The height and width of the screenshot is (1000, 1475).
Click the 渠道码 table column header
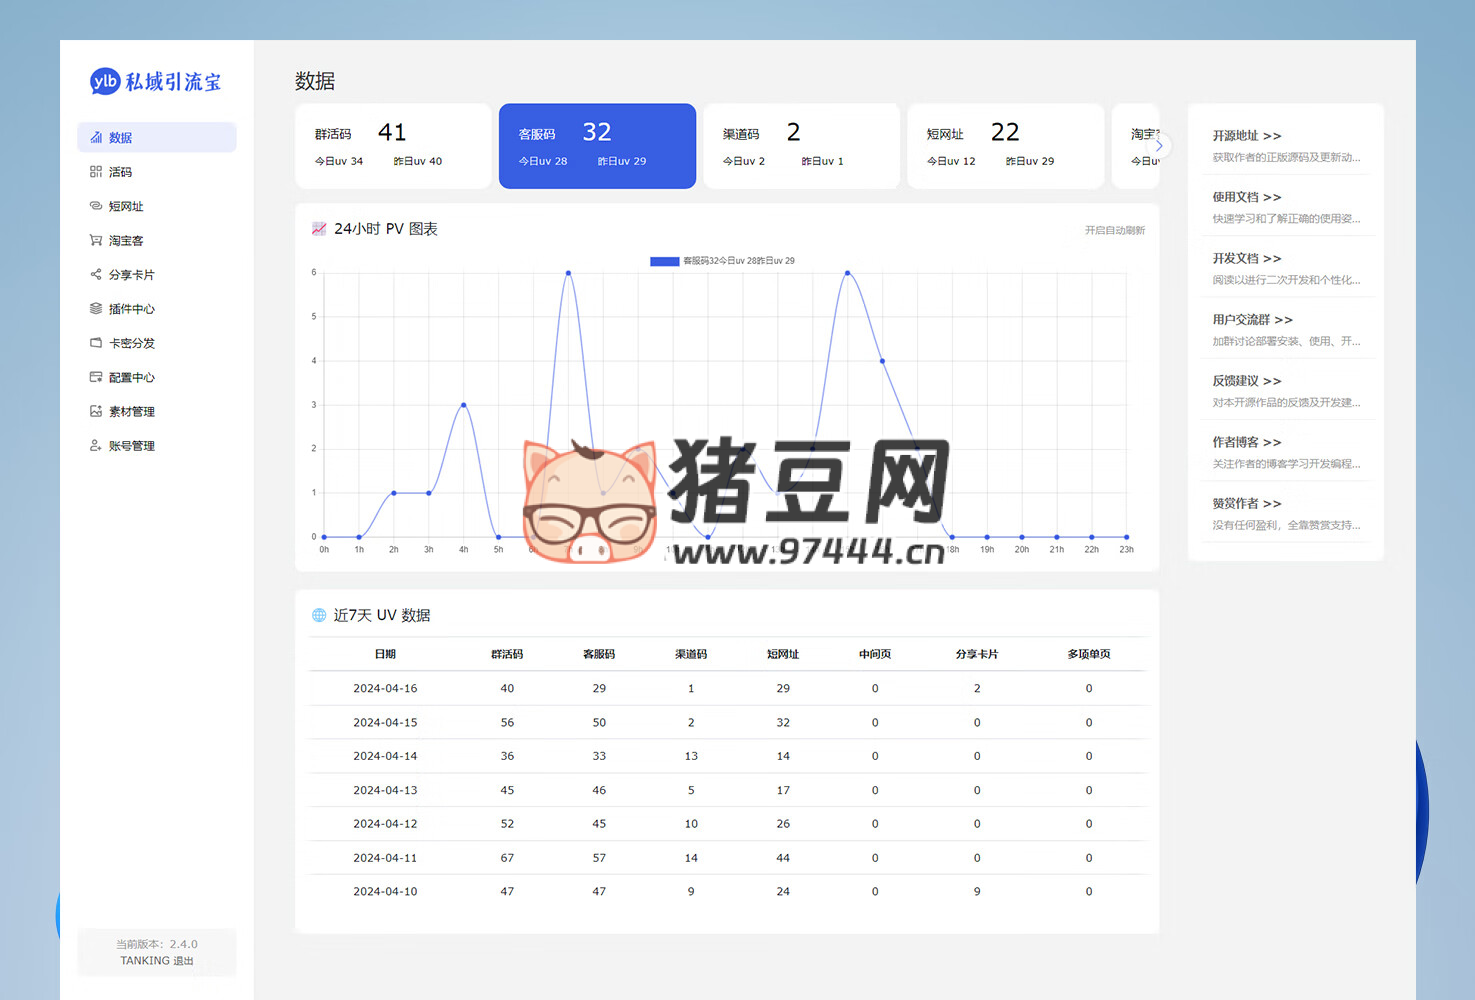pos(691,654)
